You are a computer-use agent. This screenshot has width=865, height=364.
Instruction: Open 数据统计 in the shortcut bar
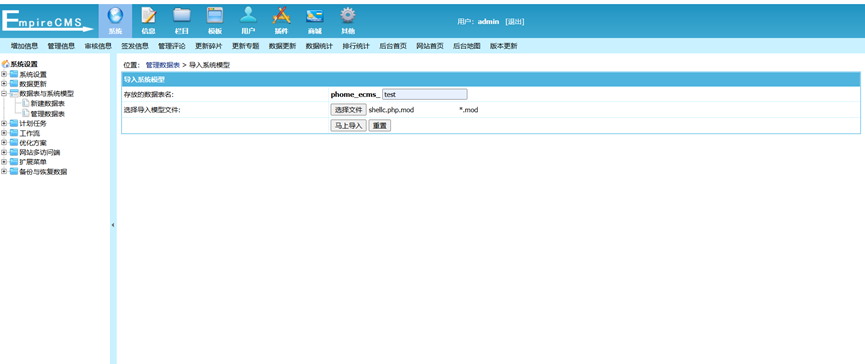point(319,46)
